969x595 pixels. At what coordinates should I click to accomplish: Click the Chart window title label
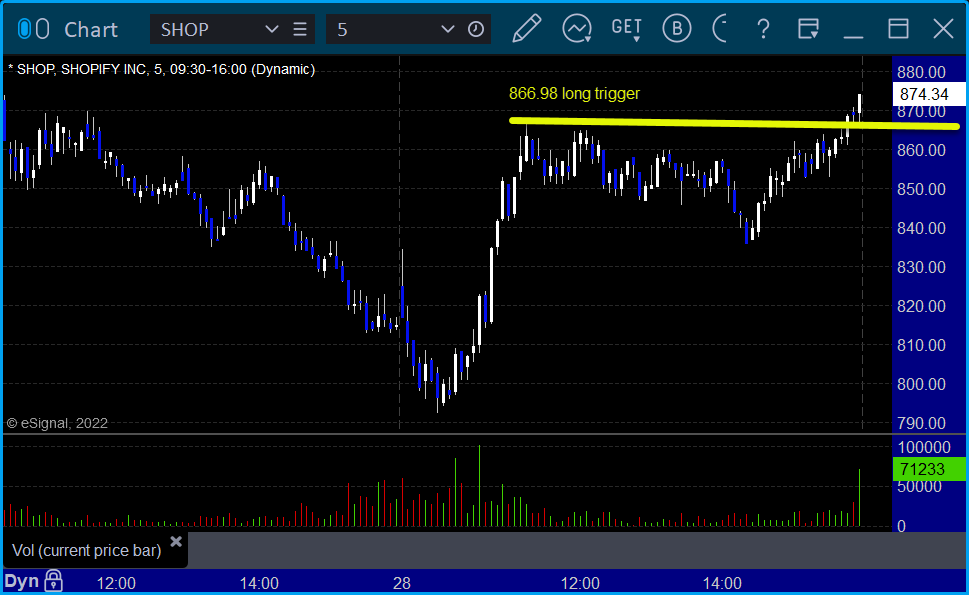coord(91,30)
